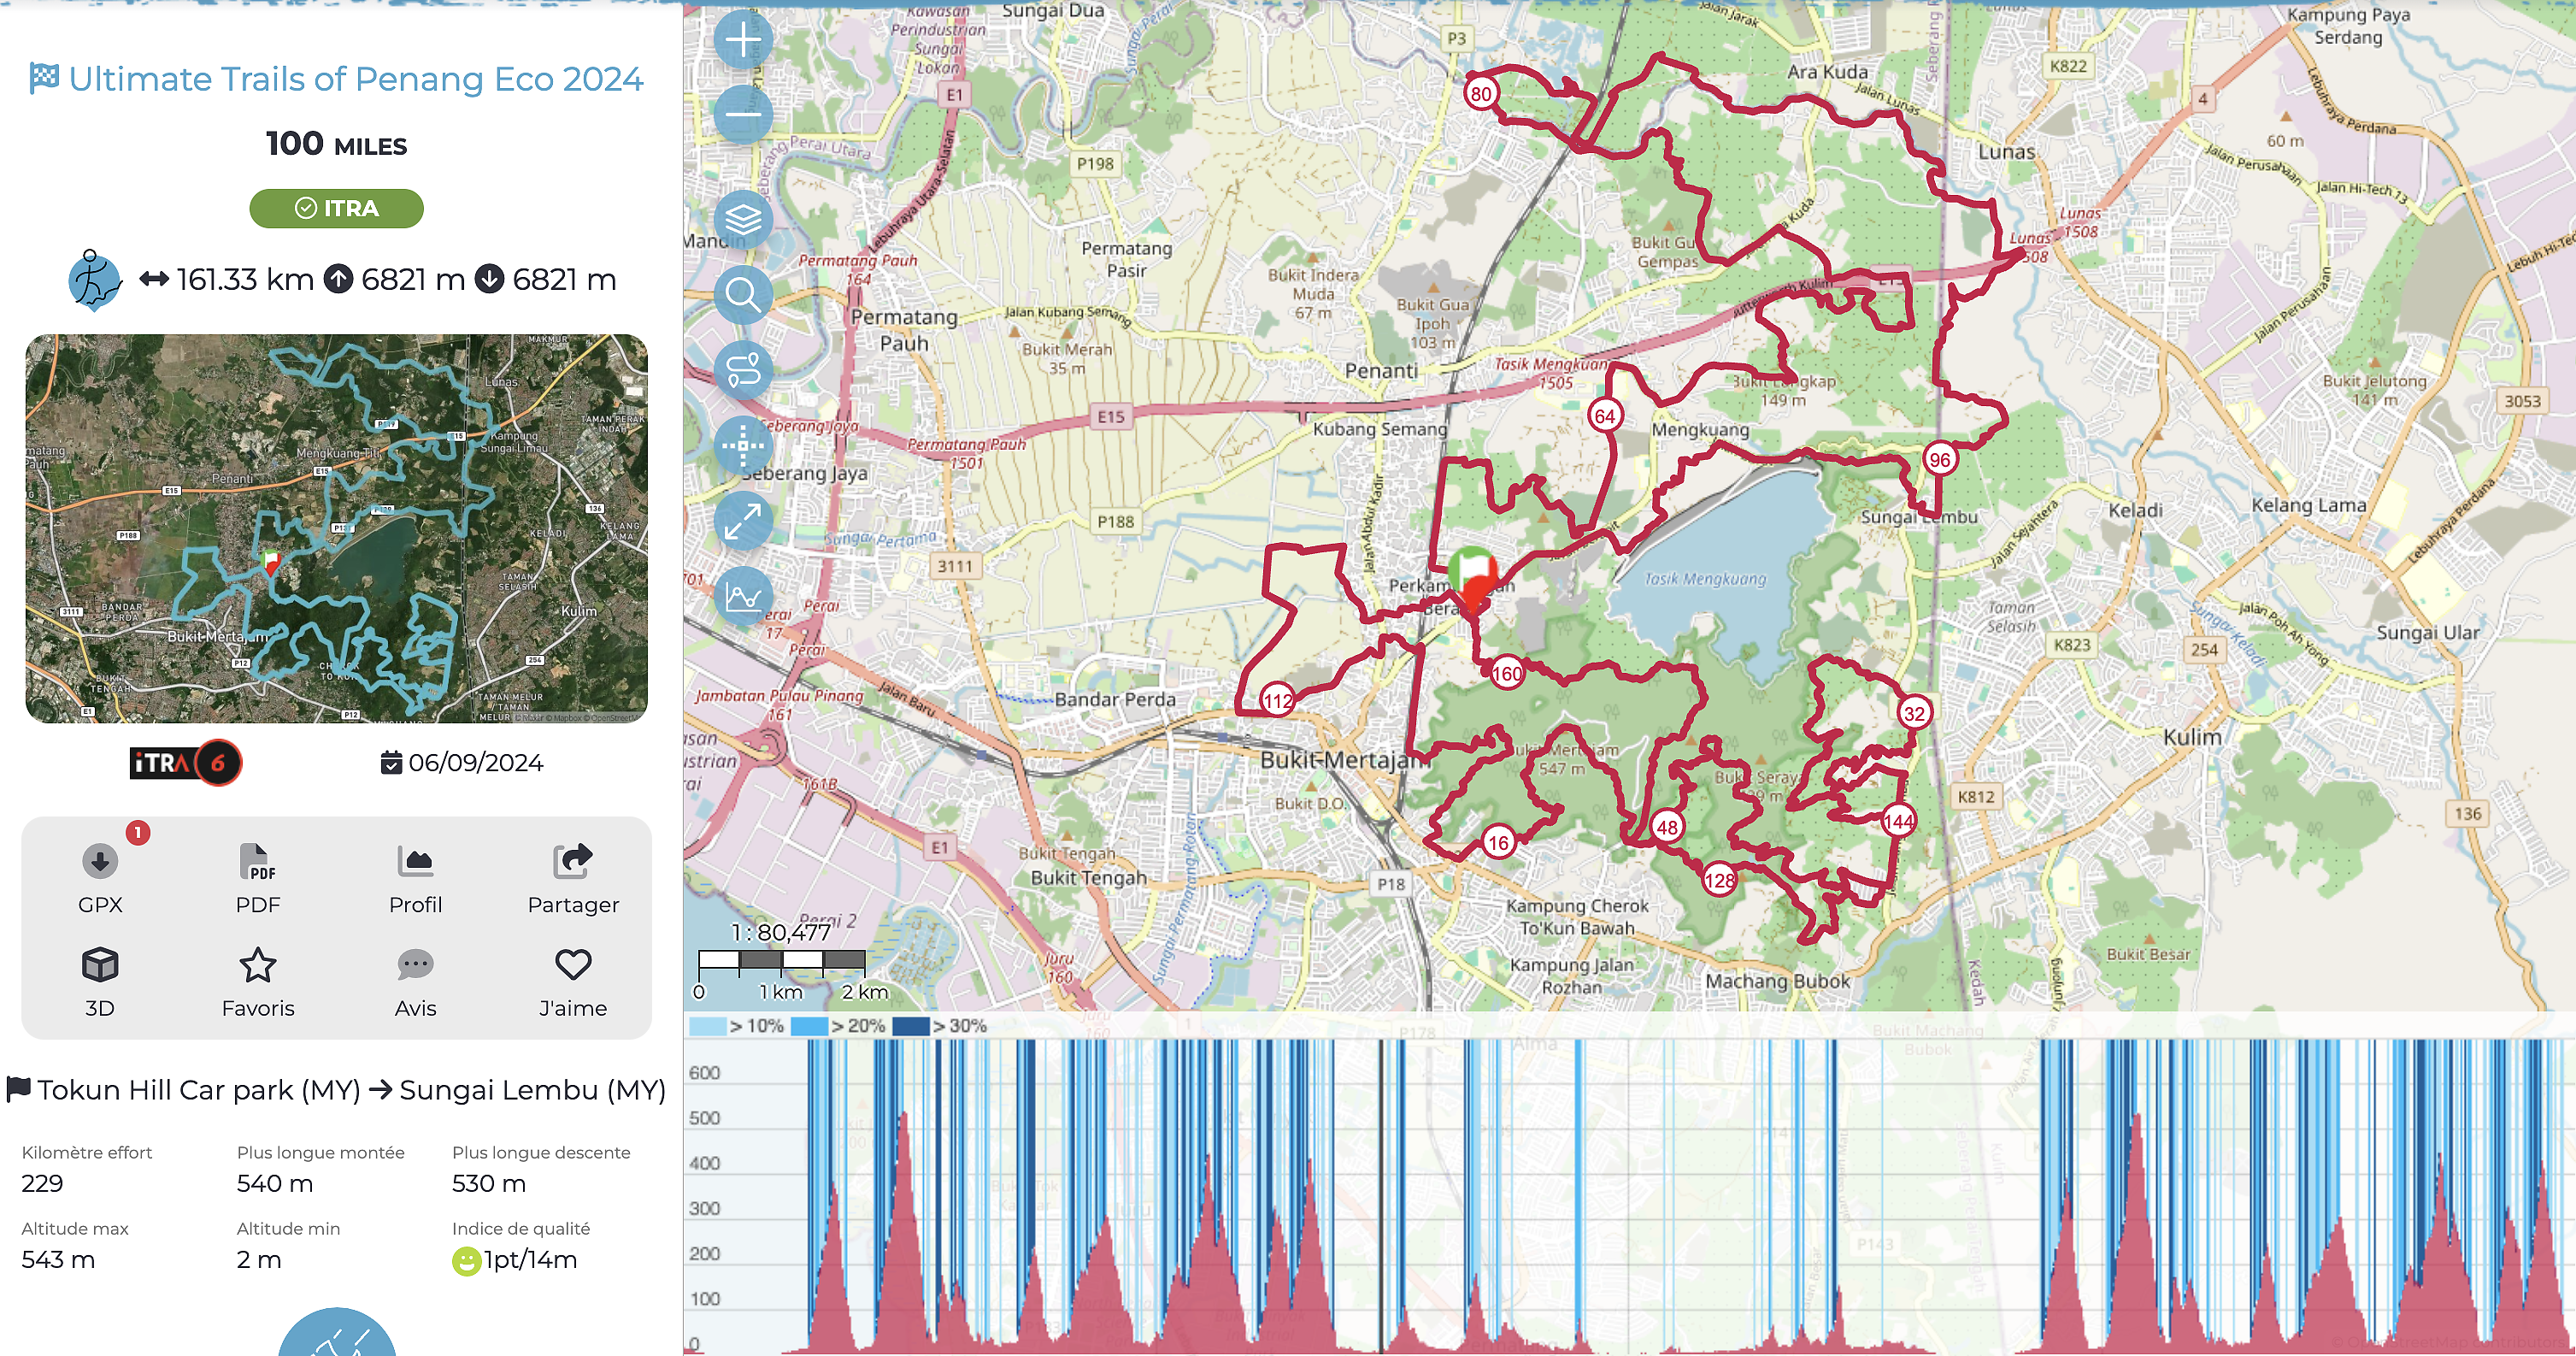This screenshot has width=2576, height=1356.
Task: Click the ITRA 6 points logo
Action: 185,763
